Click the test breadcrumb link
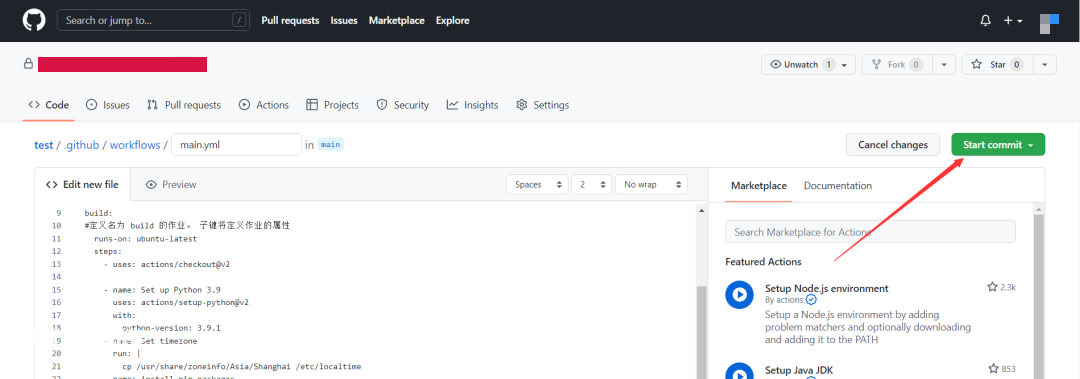Image resolution: width=1080 pixels, height=379 pixels. click(x=43, y=145)
